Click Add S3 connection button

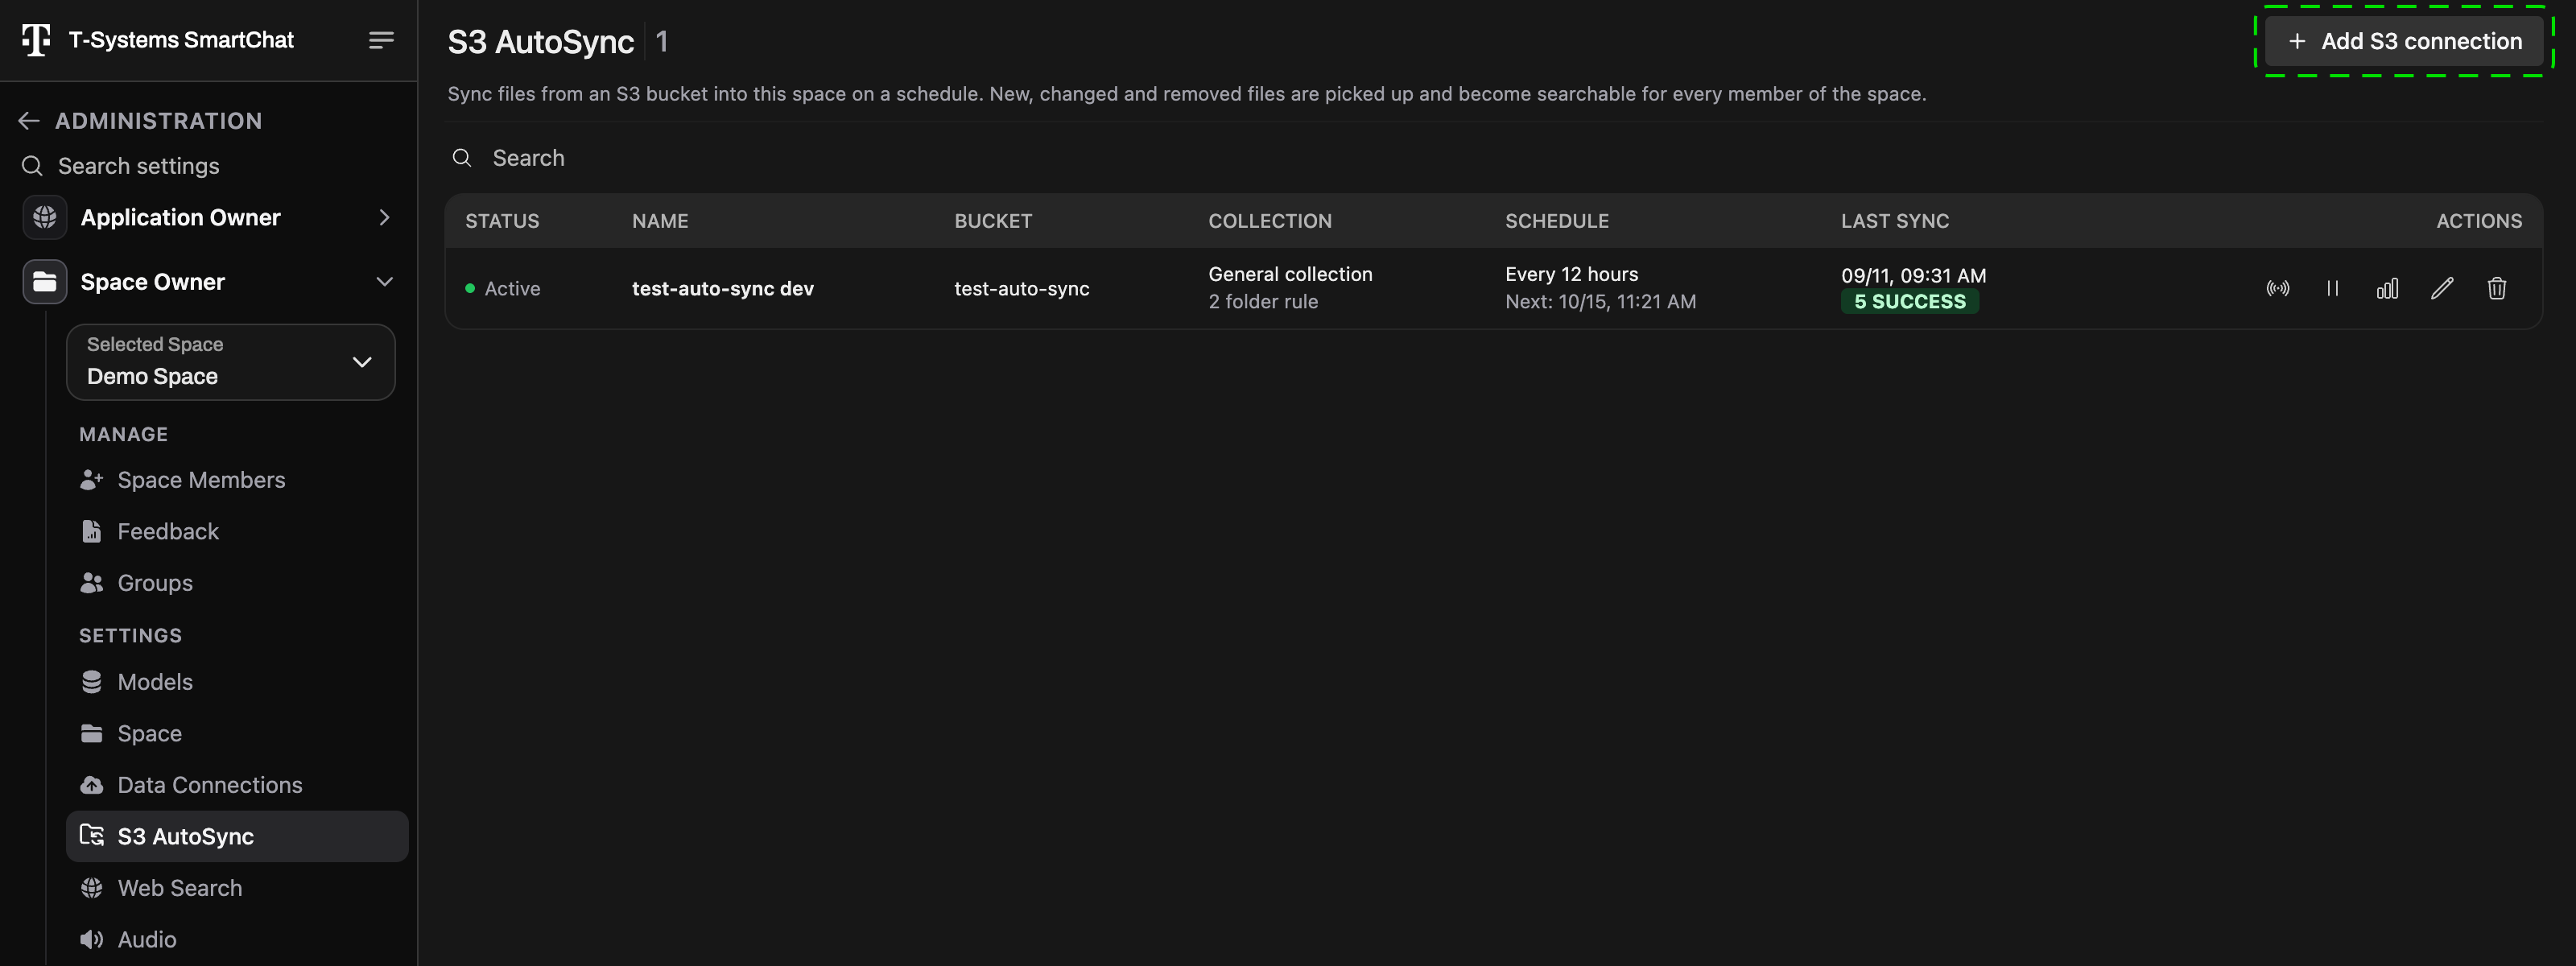pyautogui.click(x=2404, y=41)
